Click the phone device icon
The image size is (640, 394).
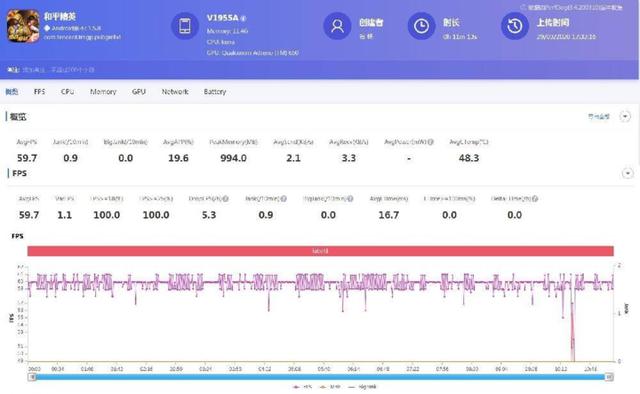(x=185, y=26)
